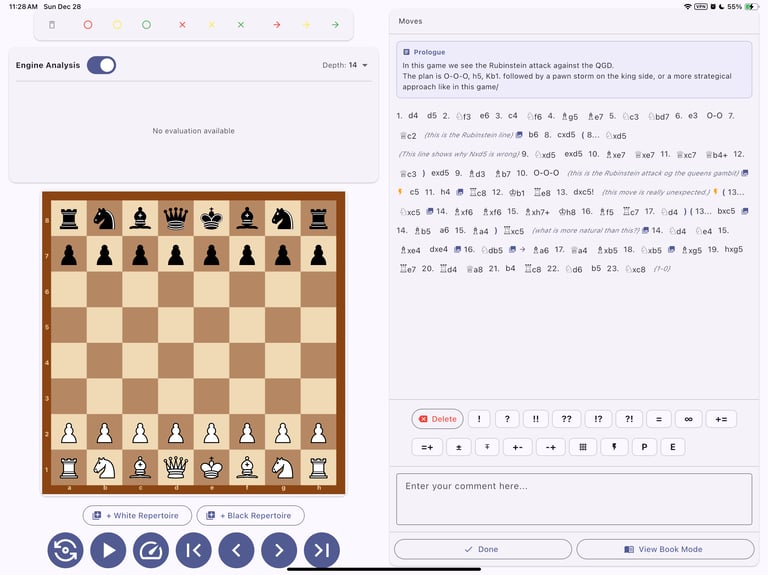Click the E annotation button

pyautogui.click(x=672, y=447)
